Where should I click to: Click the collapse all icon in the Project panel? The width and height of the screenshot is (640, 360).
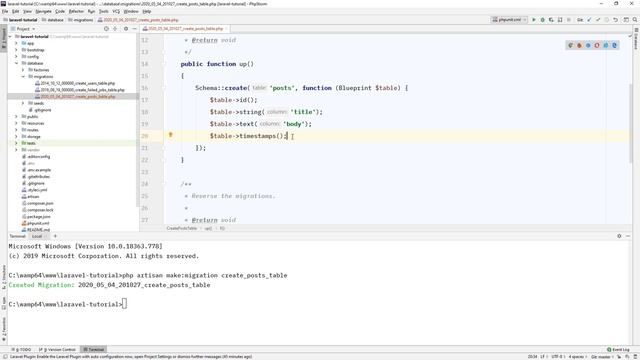click(115, 29)
